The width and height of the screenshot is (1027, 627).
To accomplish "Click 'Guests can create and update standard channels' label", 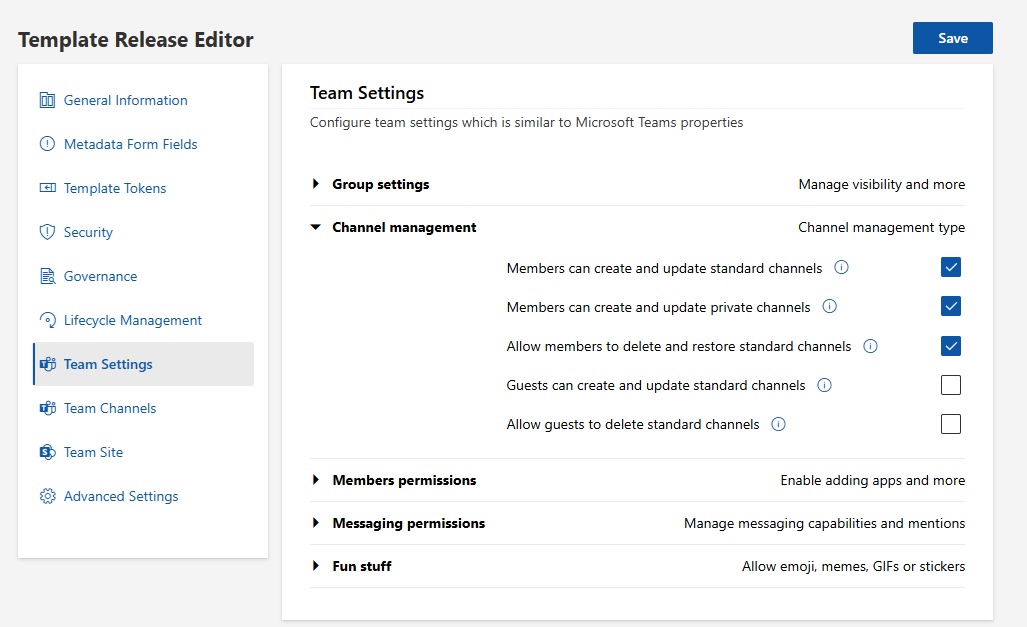I will 656,385.
